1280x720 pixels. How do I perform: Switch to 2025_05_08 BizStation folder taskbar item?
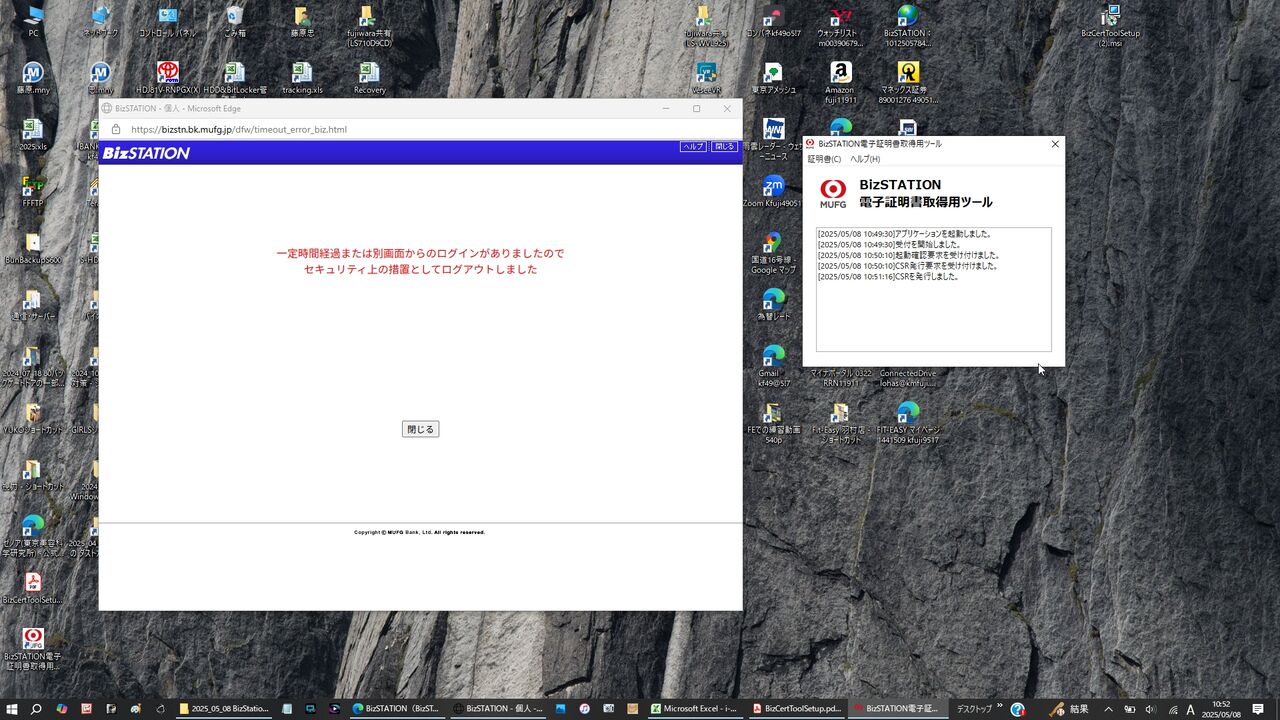pyautogui.click(x=225, y=709)
